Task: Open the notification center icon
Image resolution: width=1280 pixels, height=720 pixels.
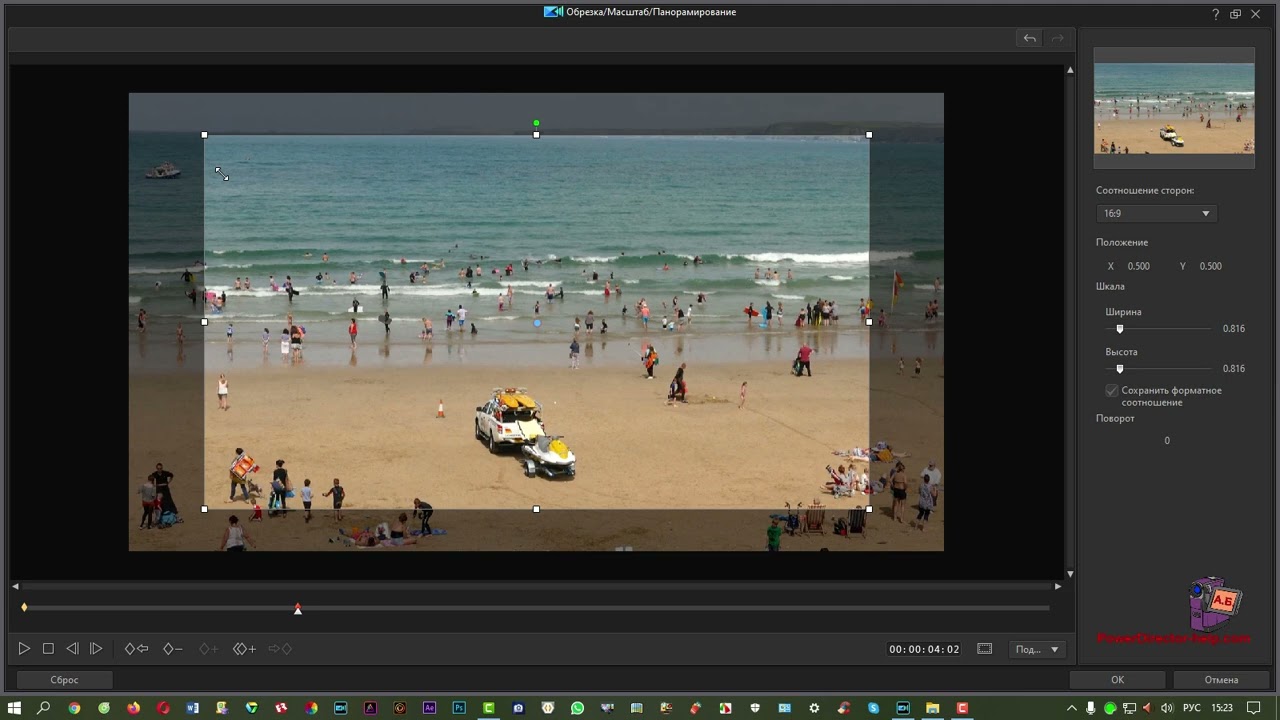Action: click(1254, 708)
